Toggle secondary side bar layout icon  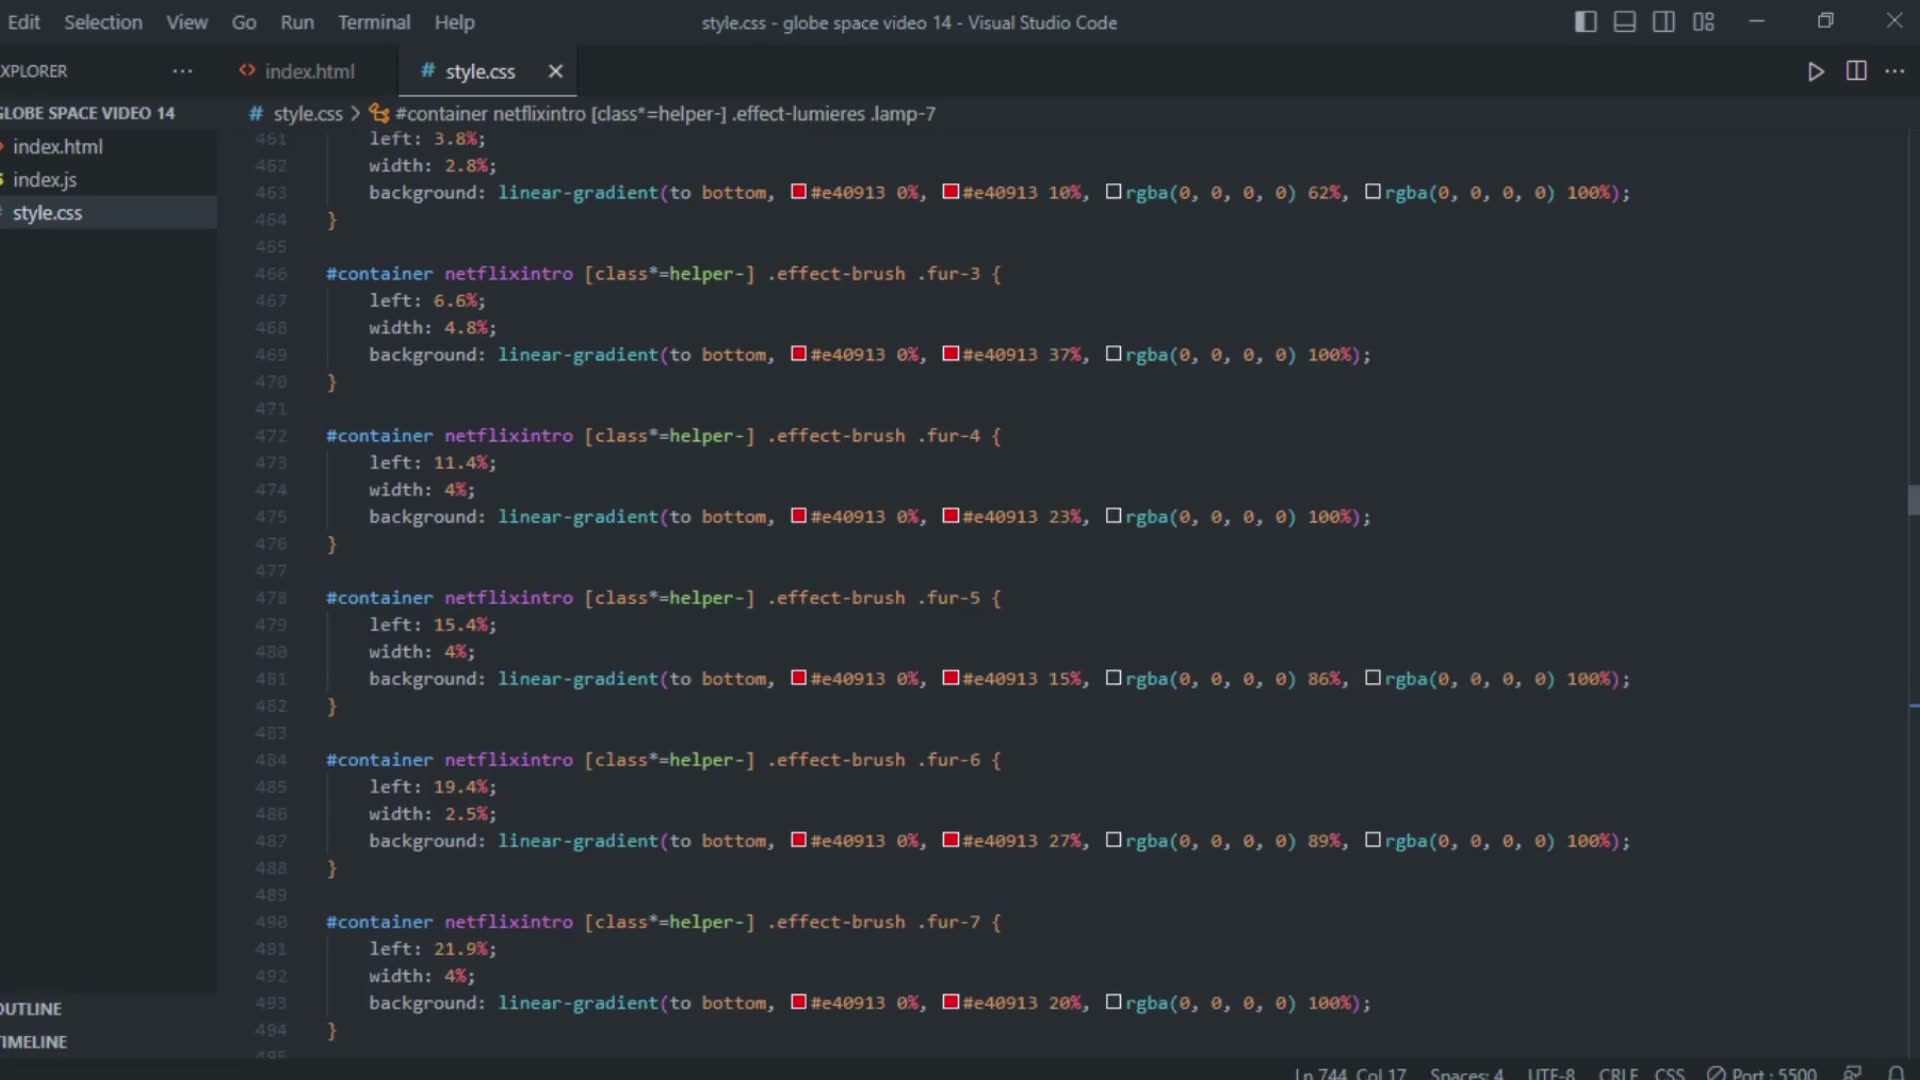click(x=1663, y=22)
